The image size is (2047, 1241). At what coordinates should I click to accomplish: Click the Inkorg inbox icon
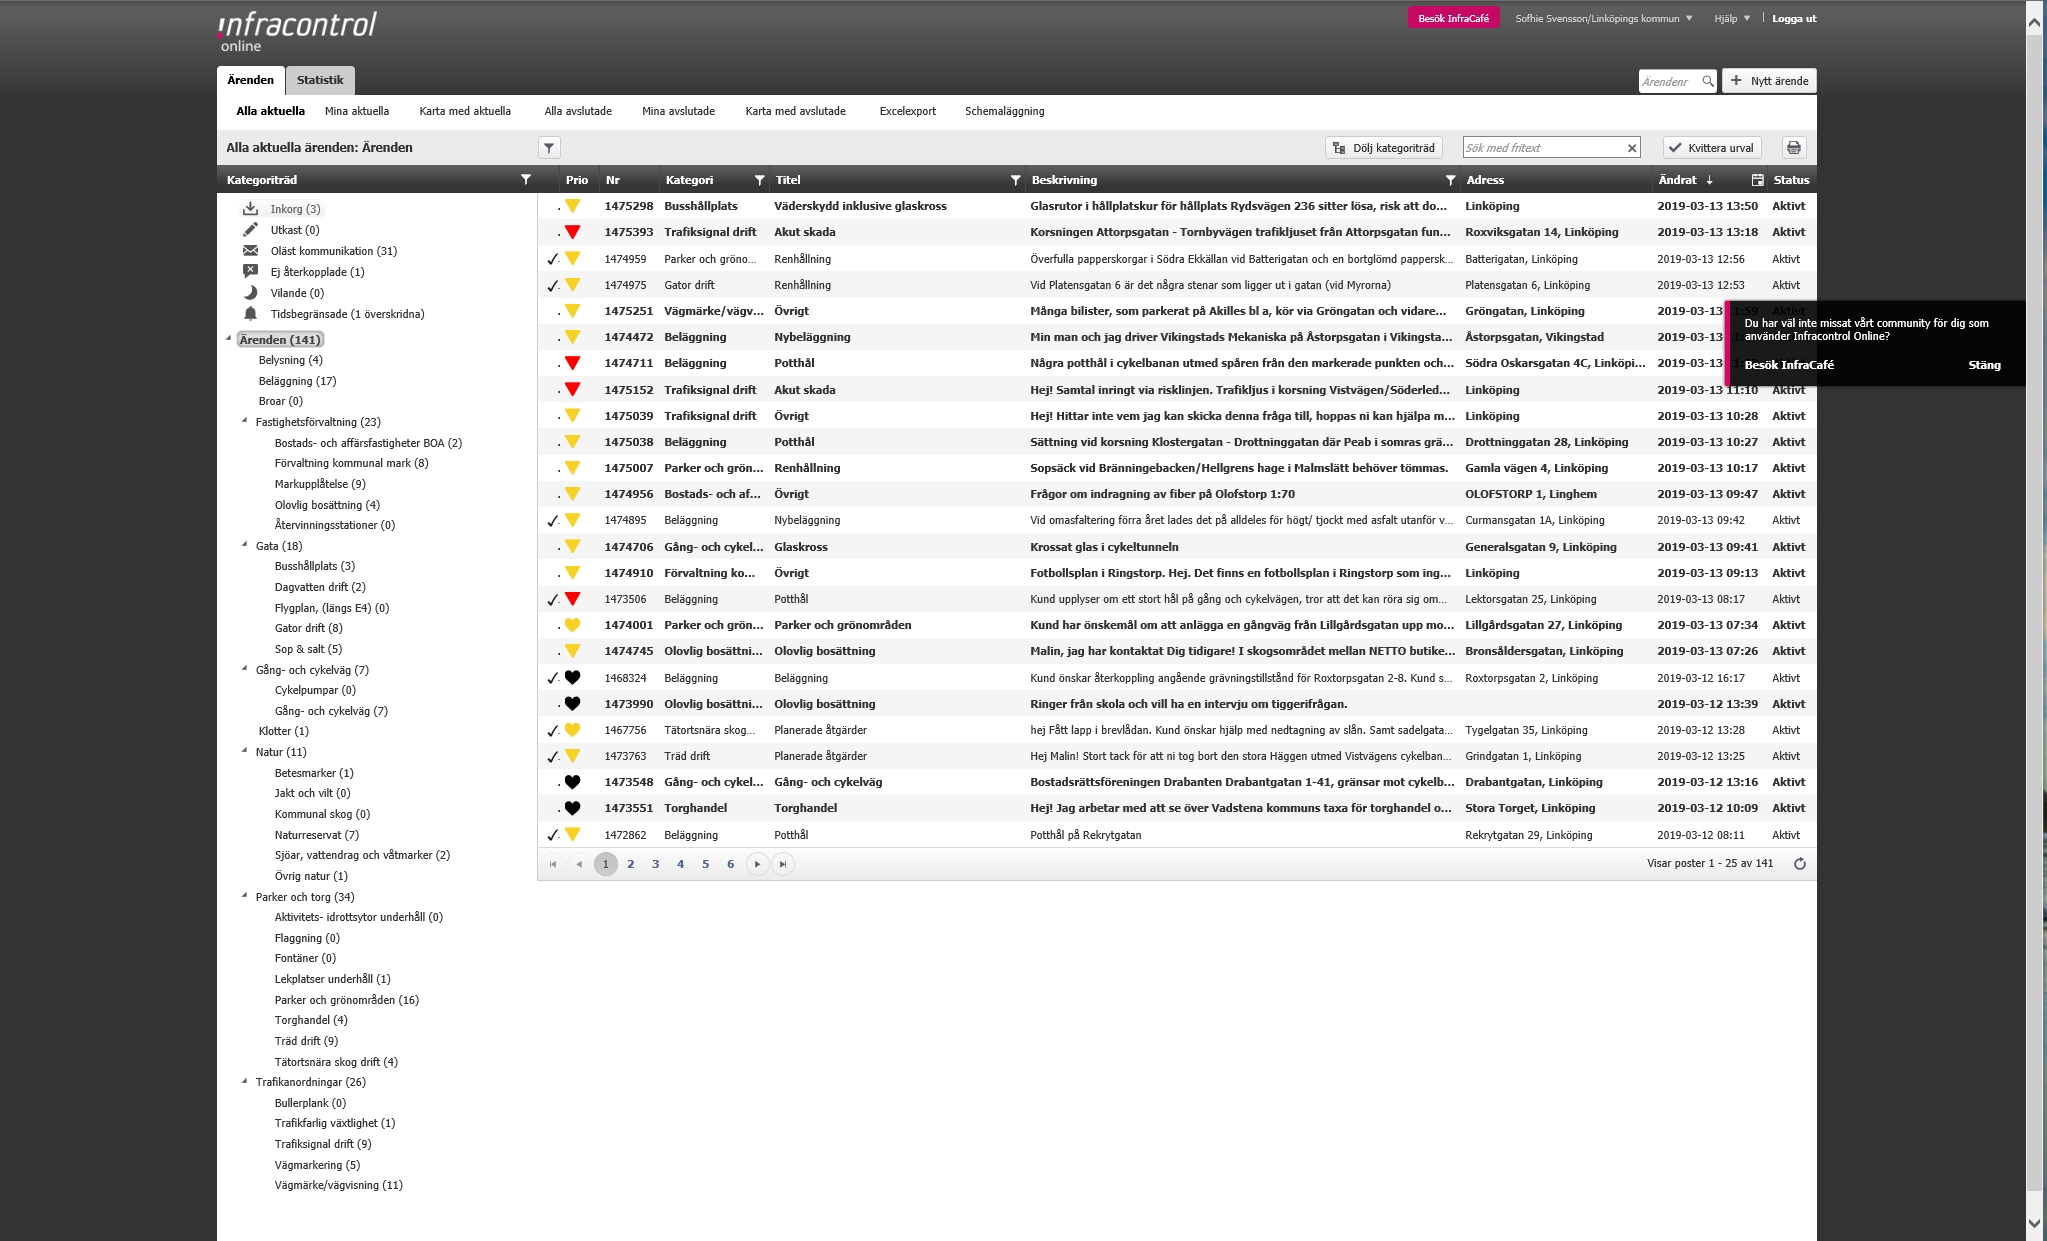(x=250, y=209)
